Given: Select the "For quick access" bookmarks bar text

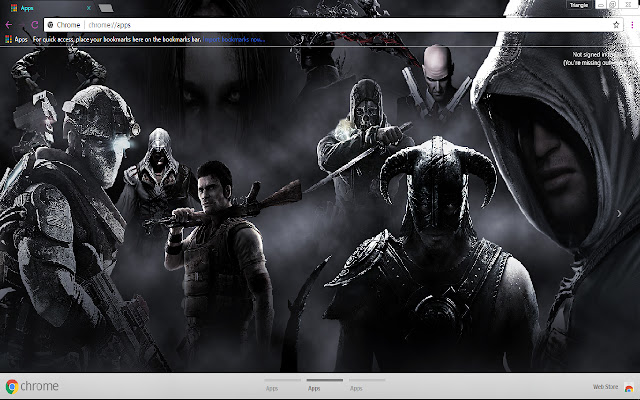Looking at the screenshot, I should click(117, 40).
